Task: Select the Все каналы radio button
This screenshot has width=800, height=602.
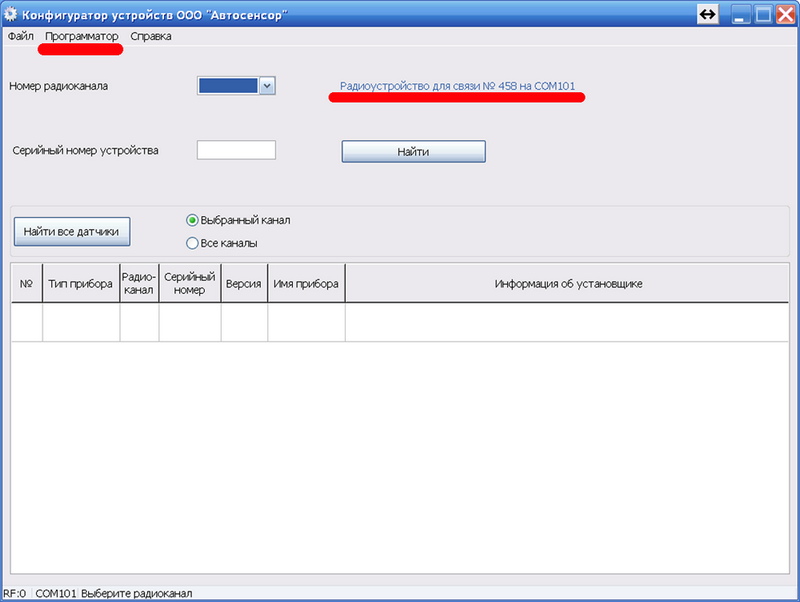Action: (192, 243)
